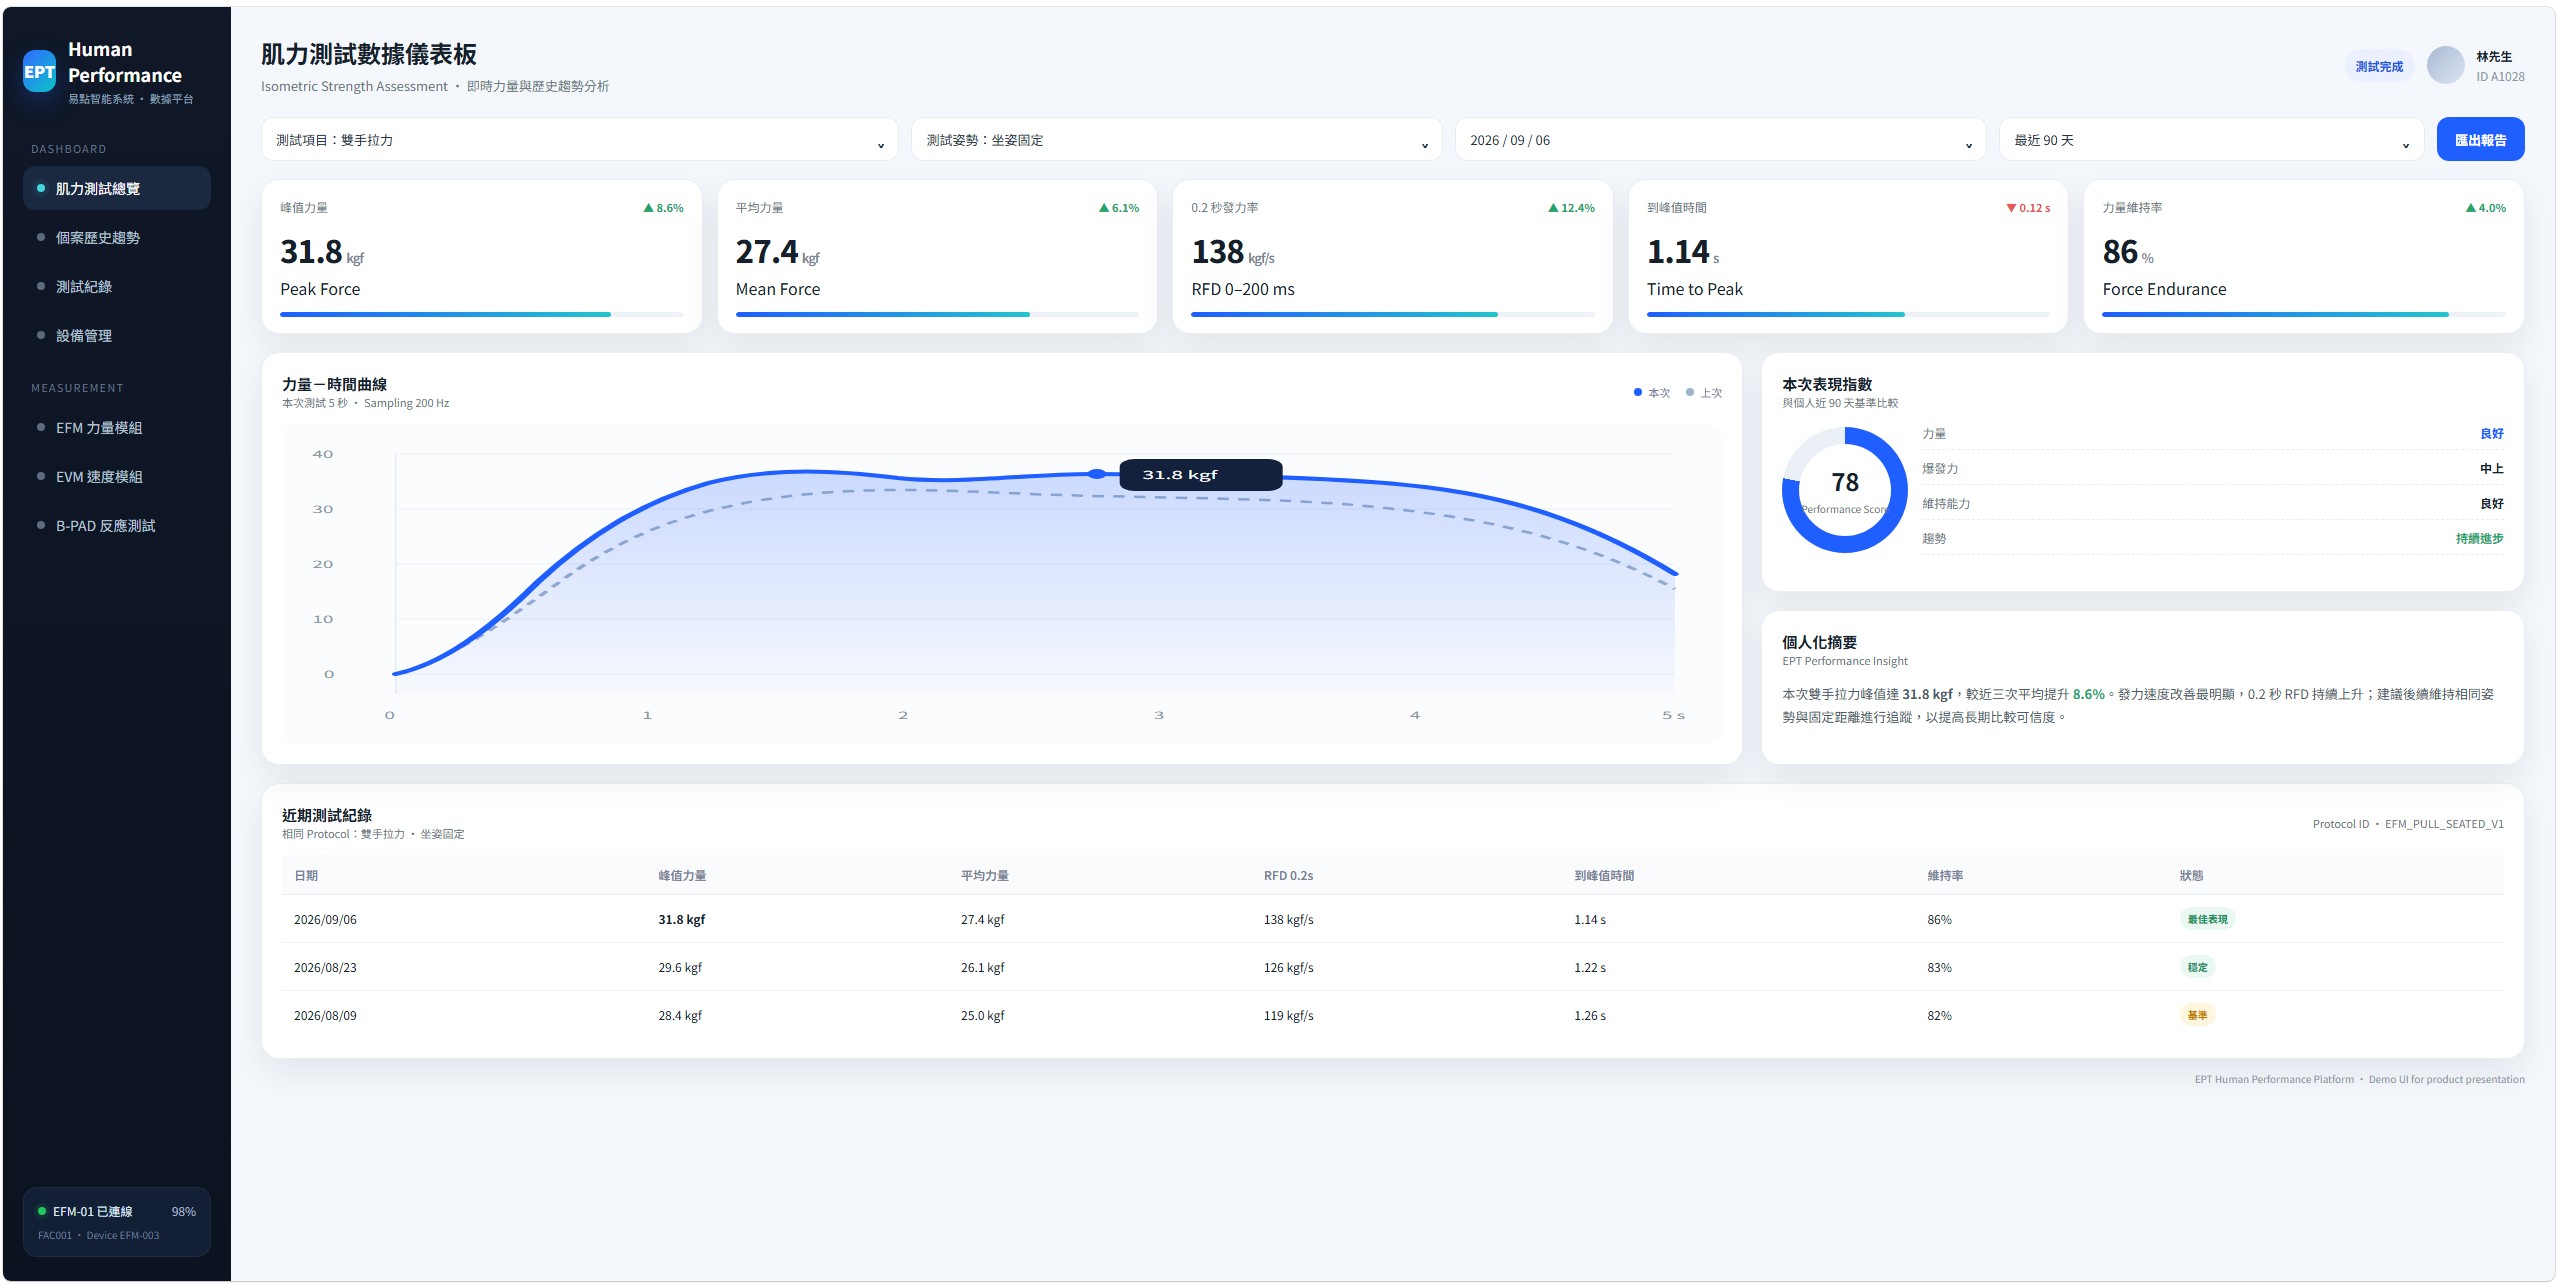Click the 本次 legend marker
2558x1284 pixels.
[1637, 392]
